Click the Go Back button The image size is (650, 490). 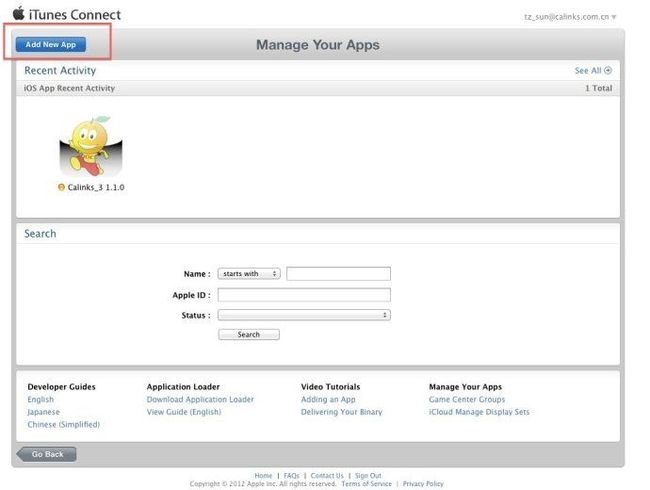point(46,454)
